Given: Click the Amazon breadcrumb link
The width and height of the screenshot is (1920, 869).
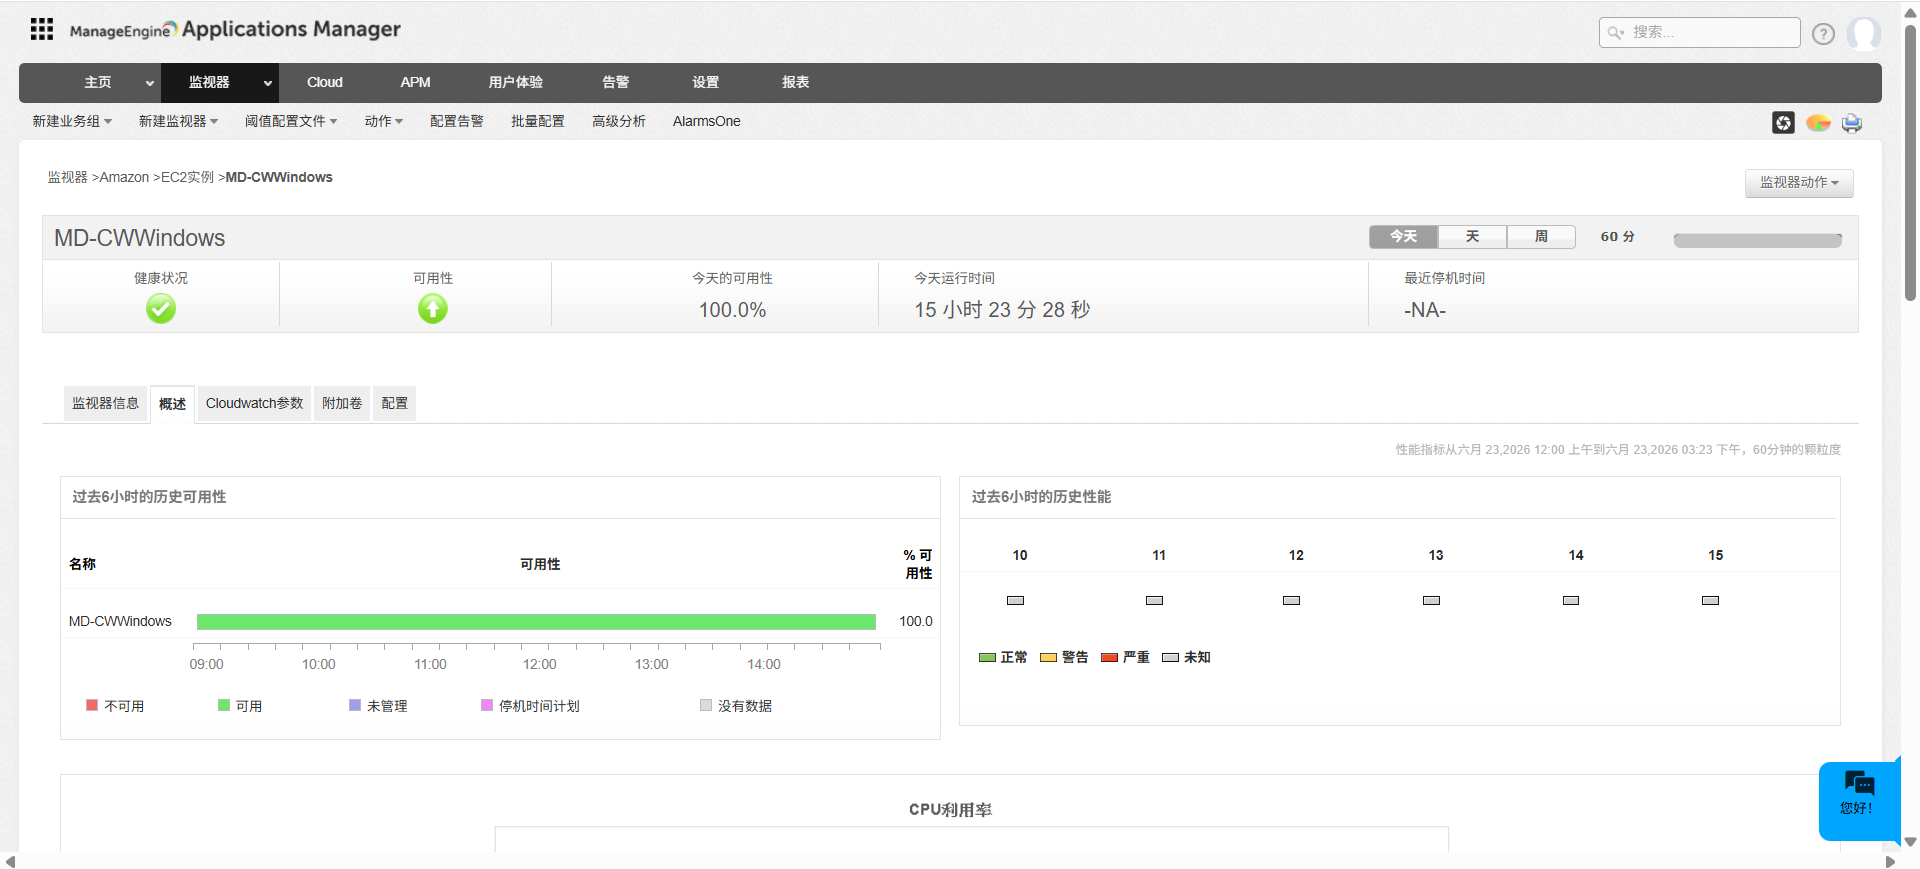Looking at the screenshot, I should pos(124,177).
